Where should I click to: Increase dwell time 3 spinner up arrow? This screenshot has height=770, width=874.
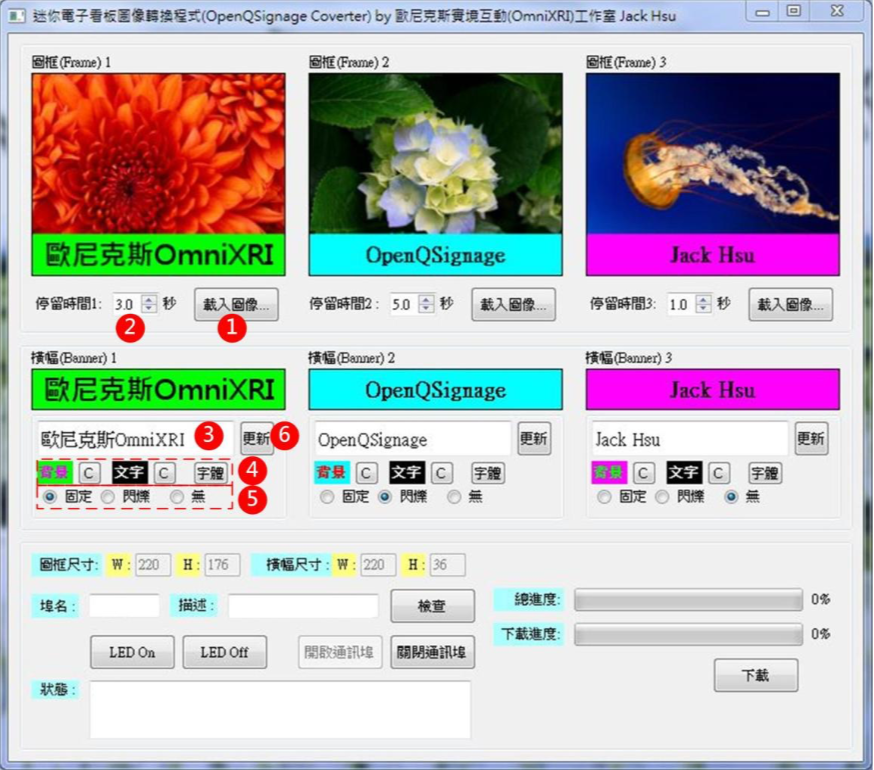703,299
